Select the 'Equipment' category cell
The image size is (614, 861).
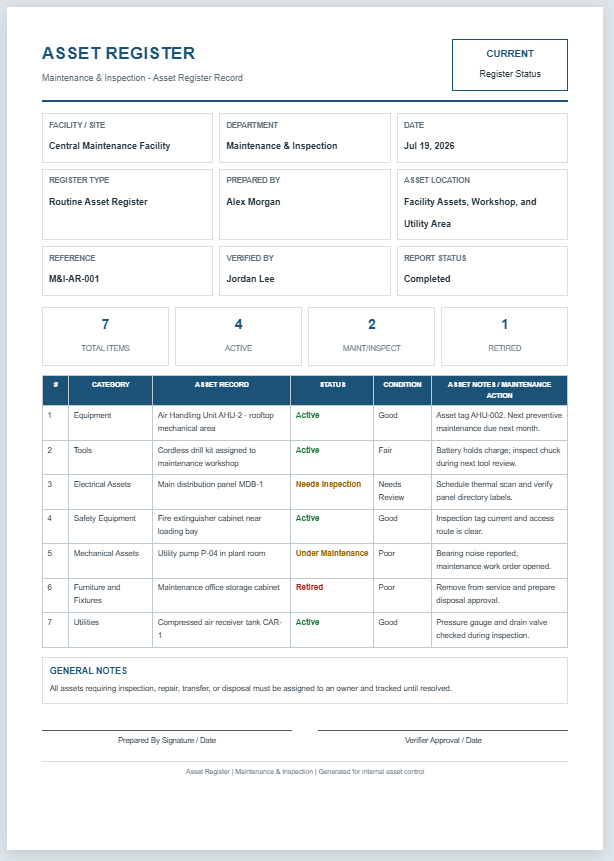pyautogui.click(x=110, y=422)
